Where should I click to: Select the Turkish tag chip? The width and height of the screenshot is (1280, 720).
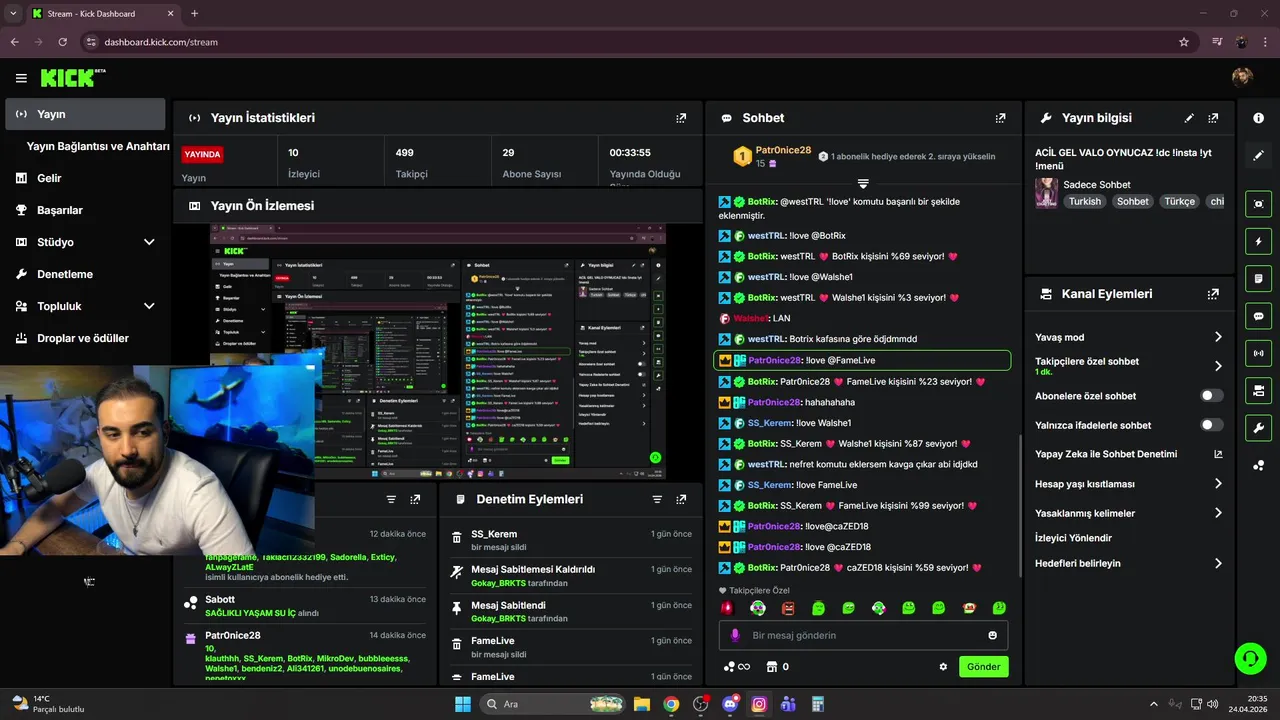[1084, 201]
